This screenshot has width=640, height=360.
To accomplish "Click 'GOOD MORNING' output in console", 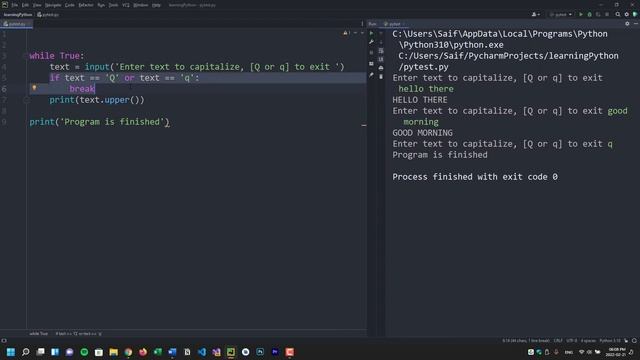I will pos(422,133).
